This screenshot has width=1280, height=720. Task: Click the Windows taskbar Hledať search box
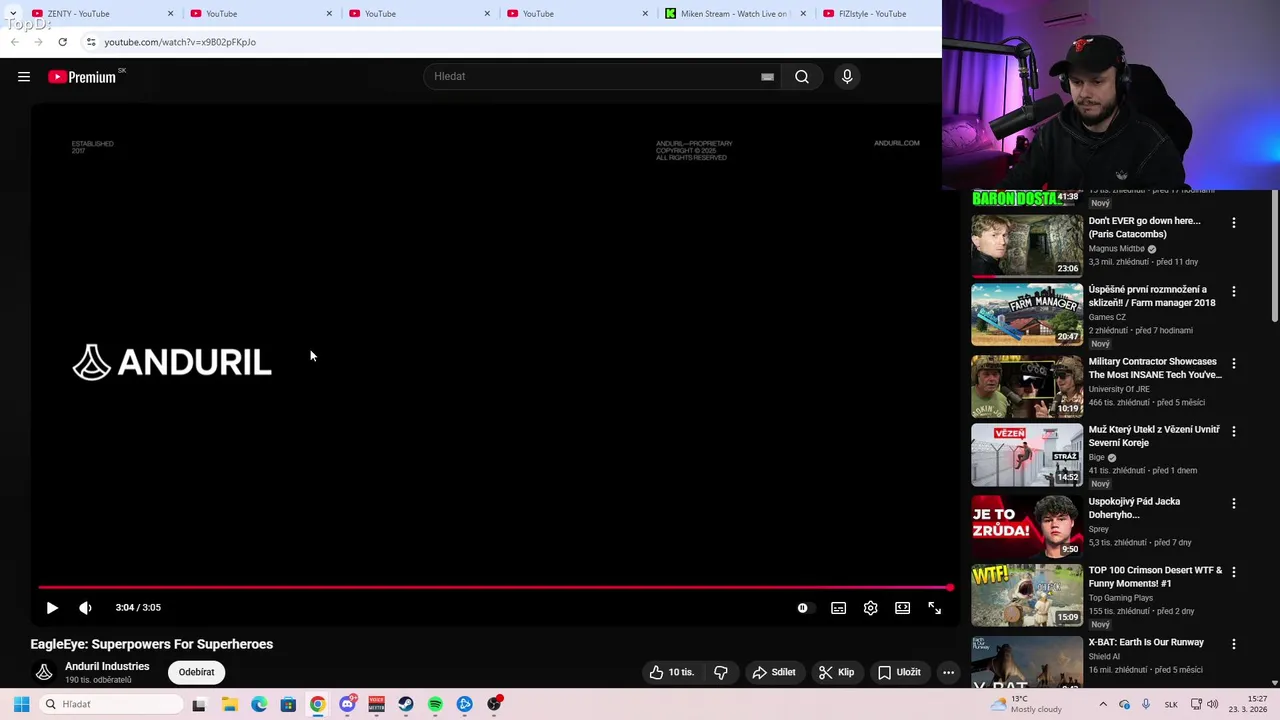click(x=110, y=704)
